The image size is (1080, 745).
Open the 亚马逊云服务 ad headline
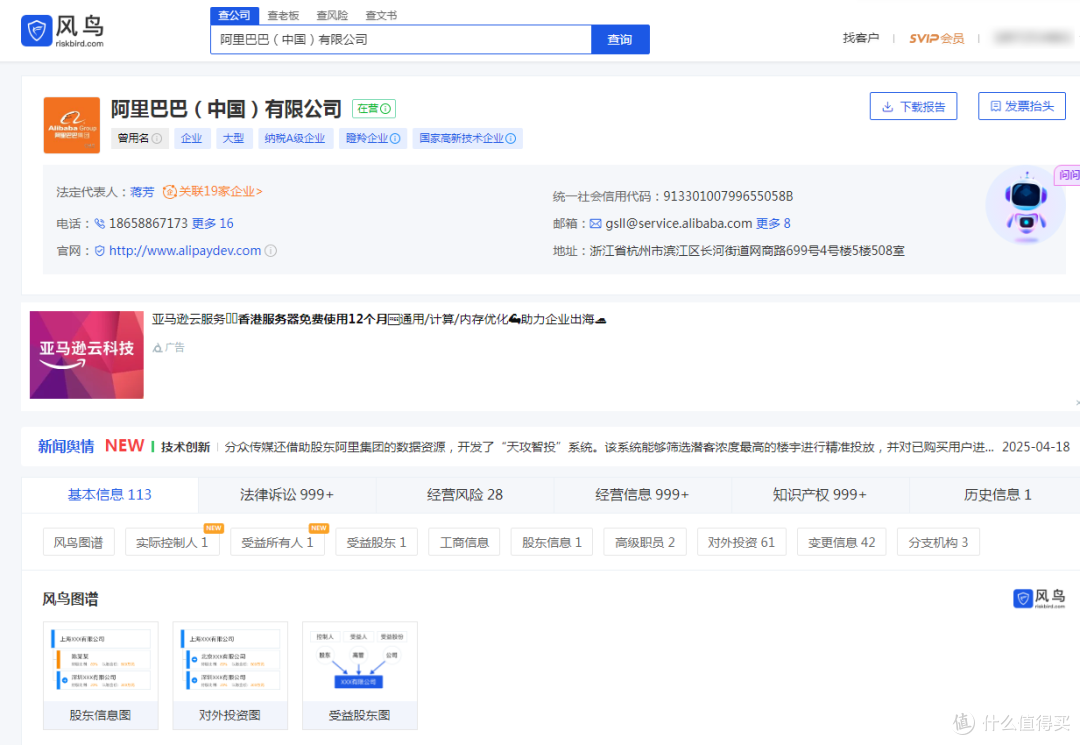click(x=379, y=319)
